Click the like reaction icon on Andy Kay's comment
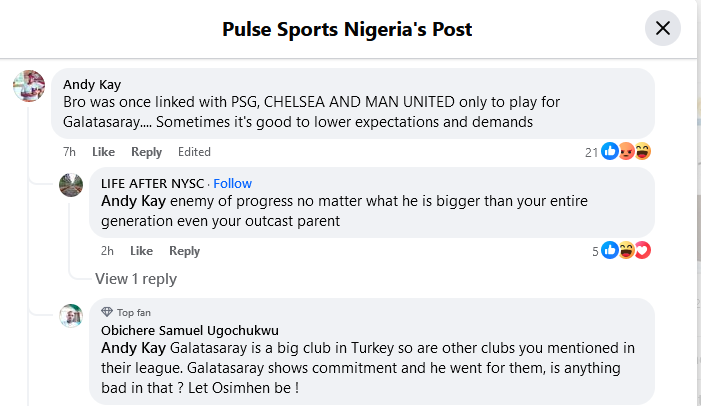This screenshot has height=406, width=701. pos(609,152)
